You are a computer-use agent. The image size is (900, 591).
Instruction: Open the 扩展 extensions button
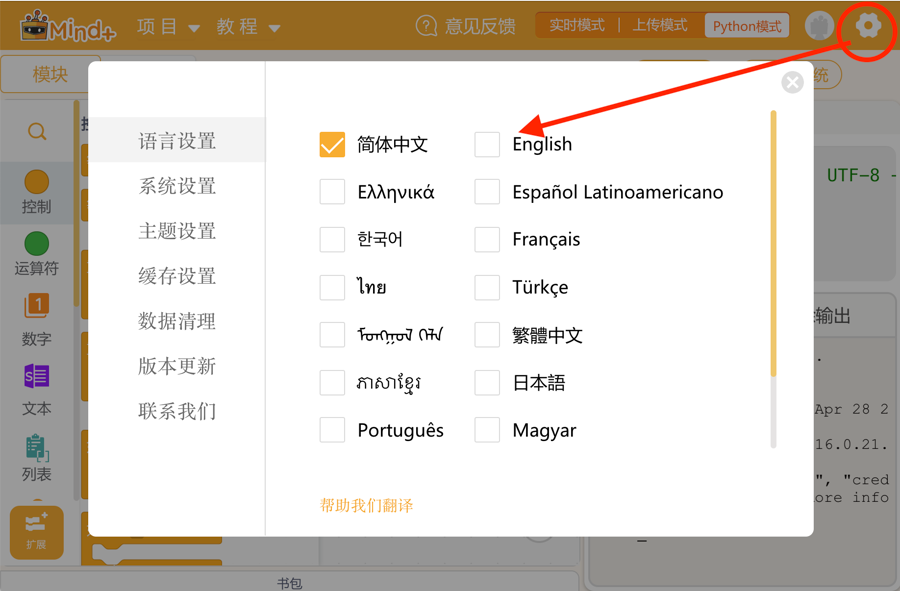(x=37, y=530)
